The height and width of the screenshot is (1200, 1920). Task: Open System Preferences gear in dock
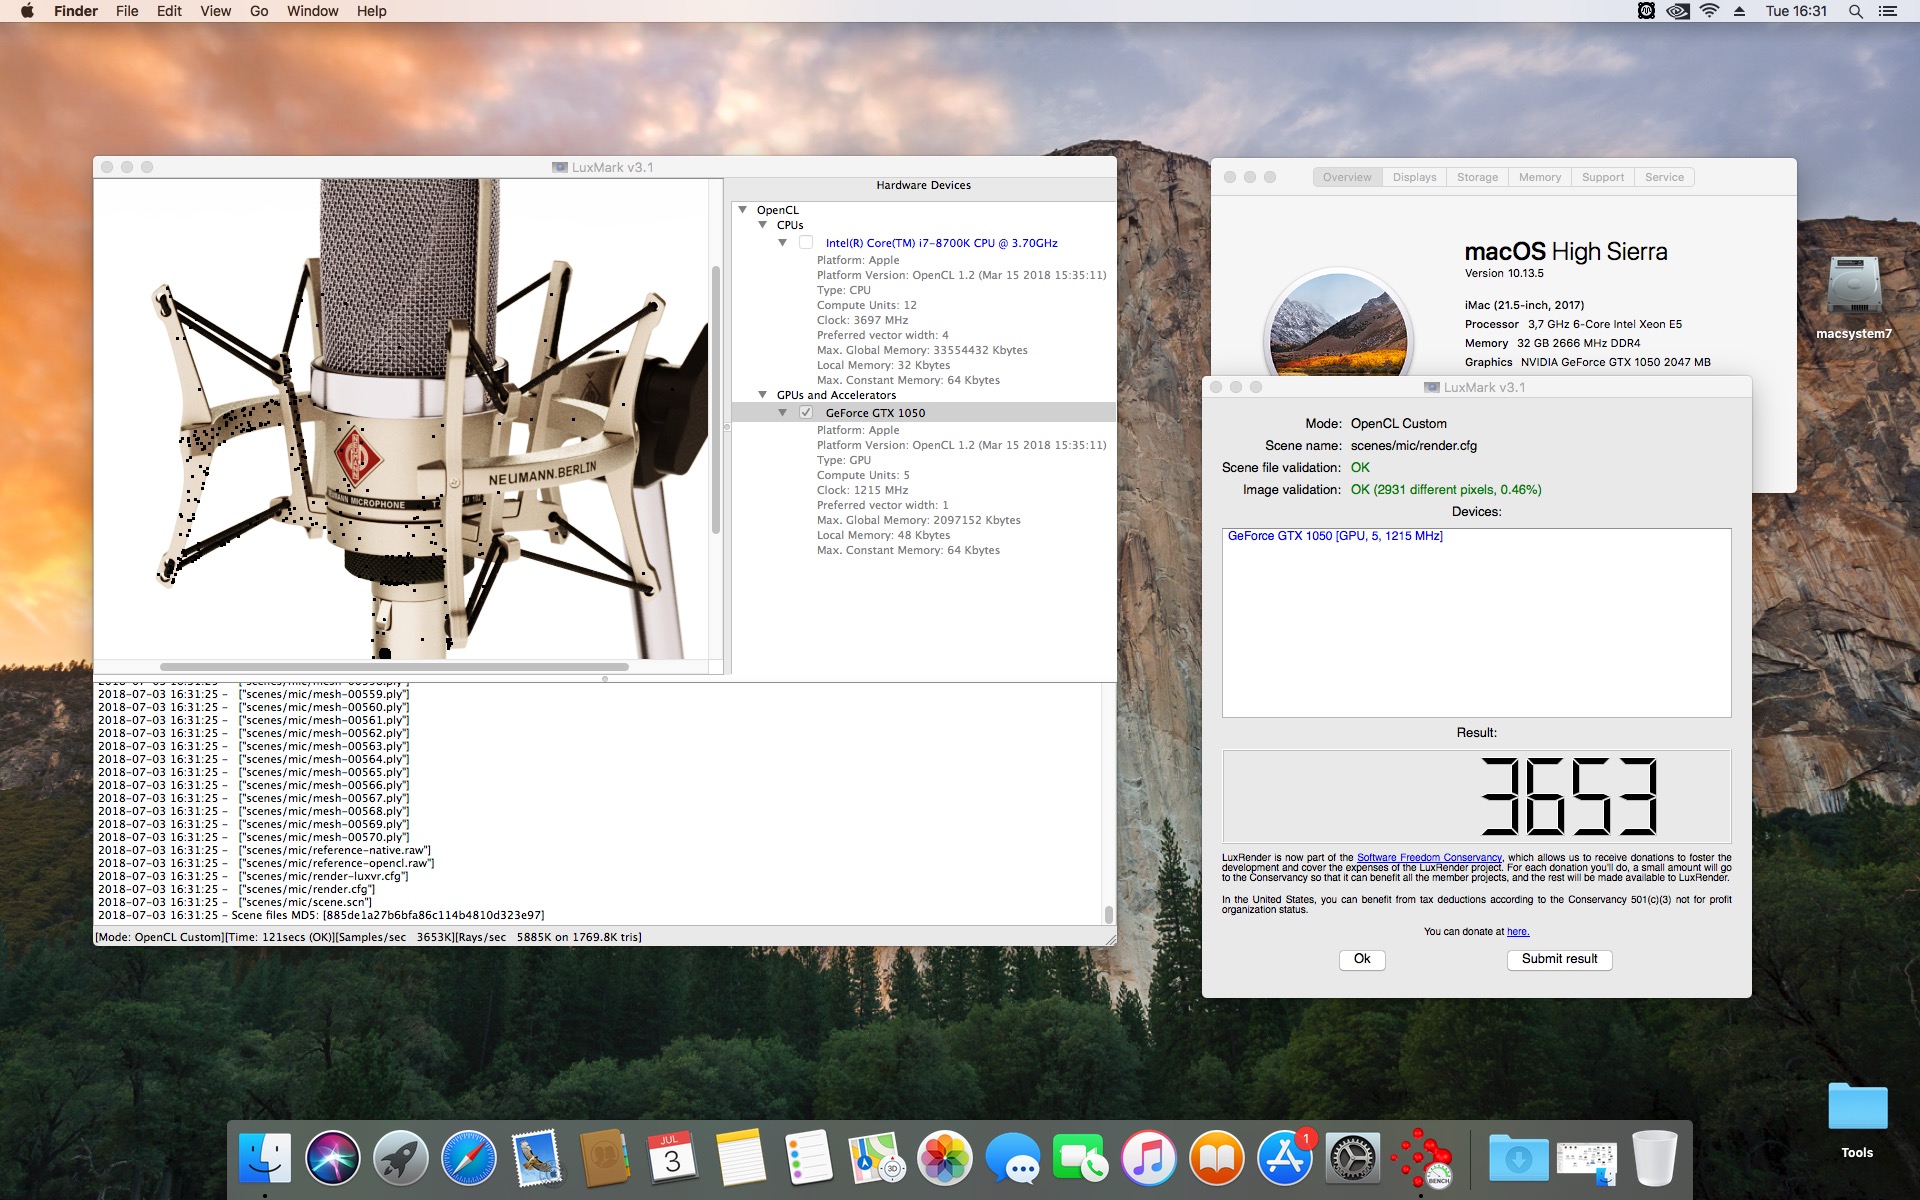pyautogui.click(x=1352, y=1159)
